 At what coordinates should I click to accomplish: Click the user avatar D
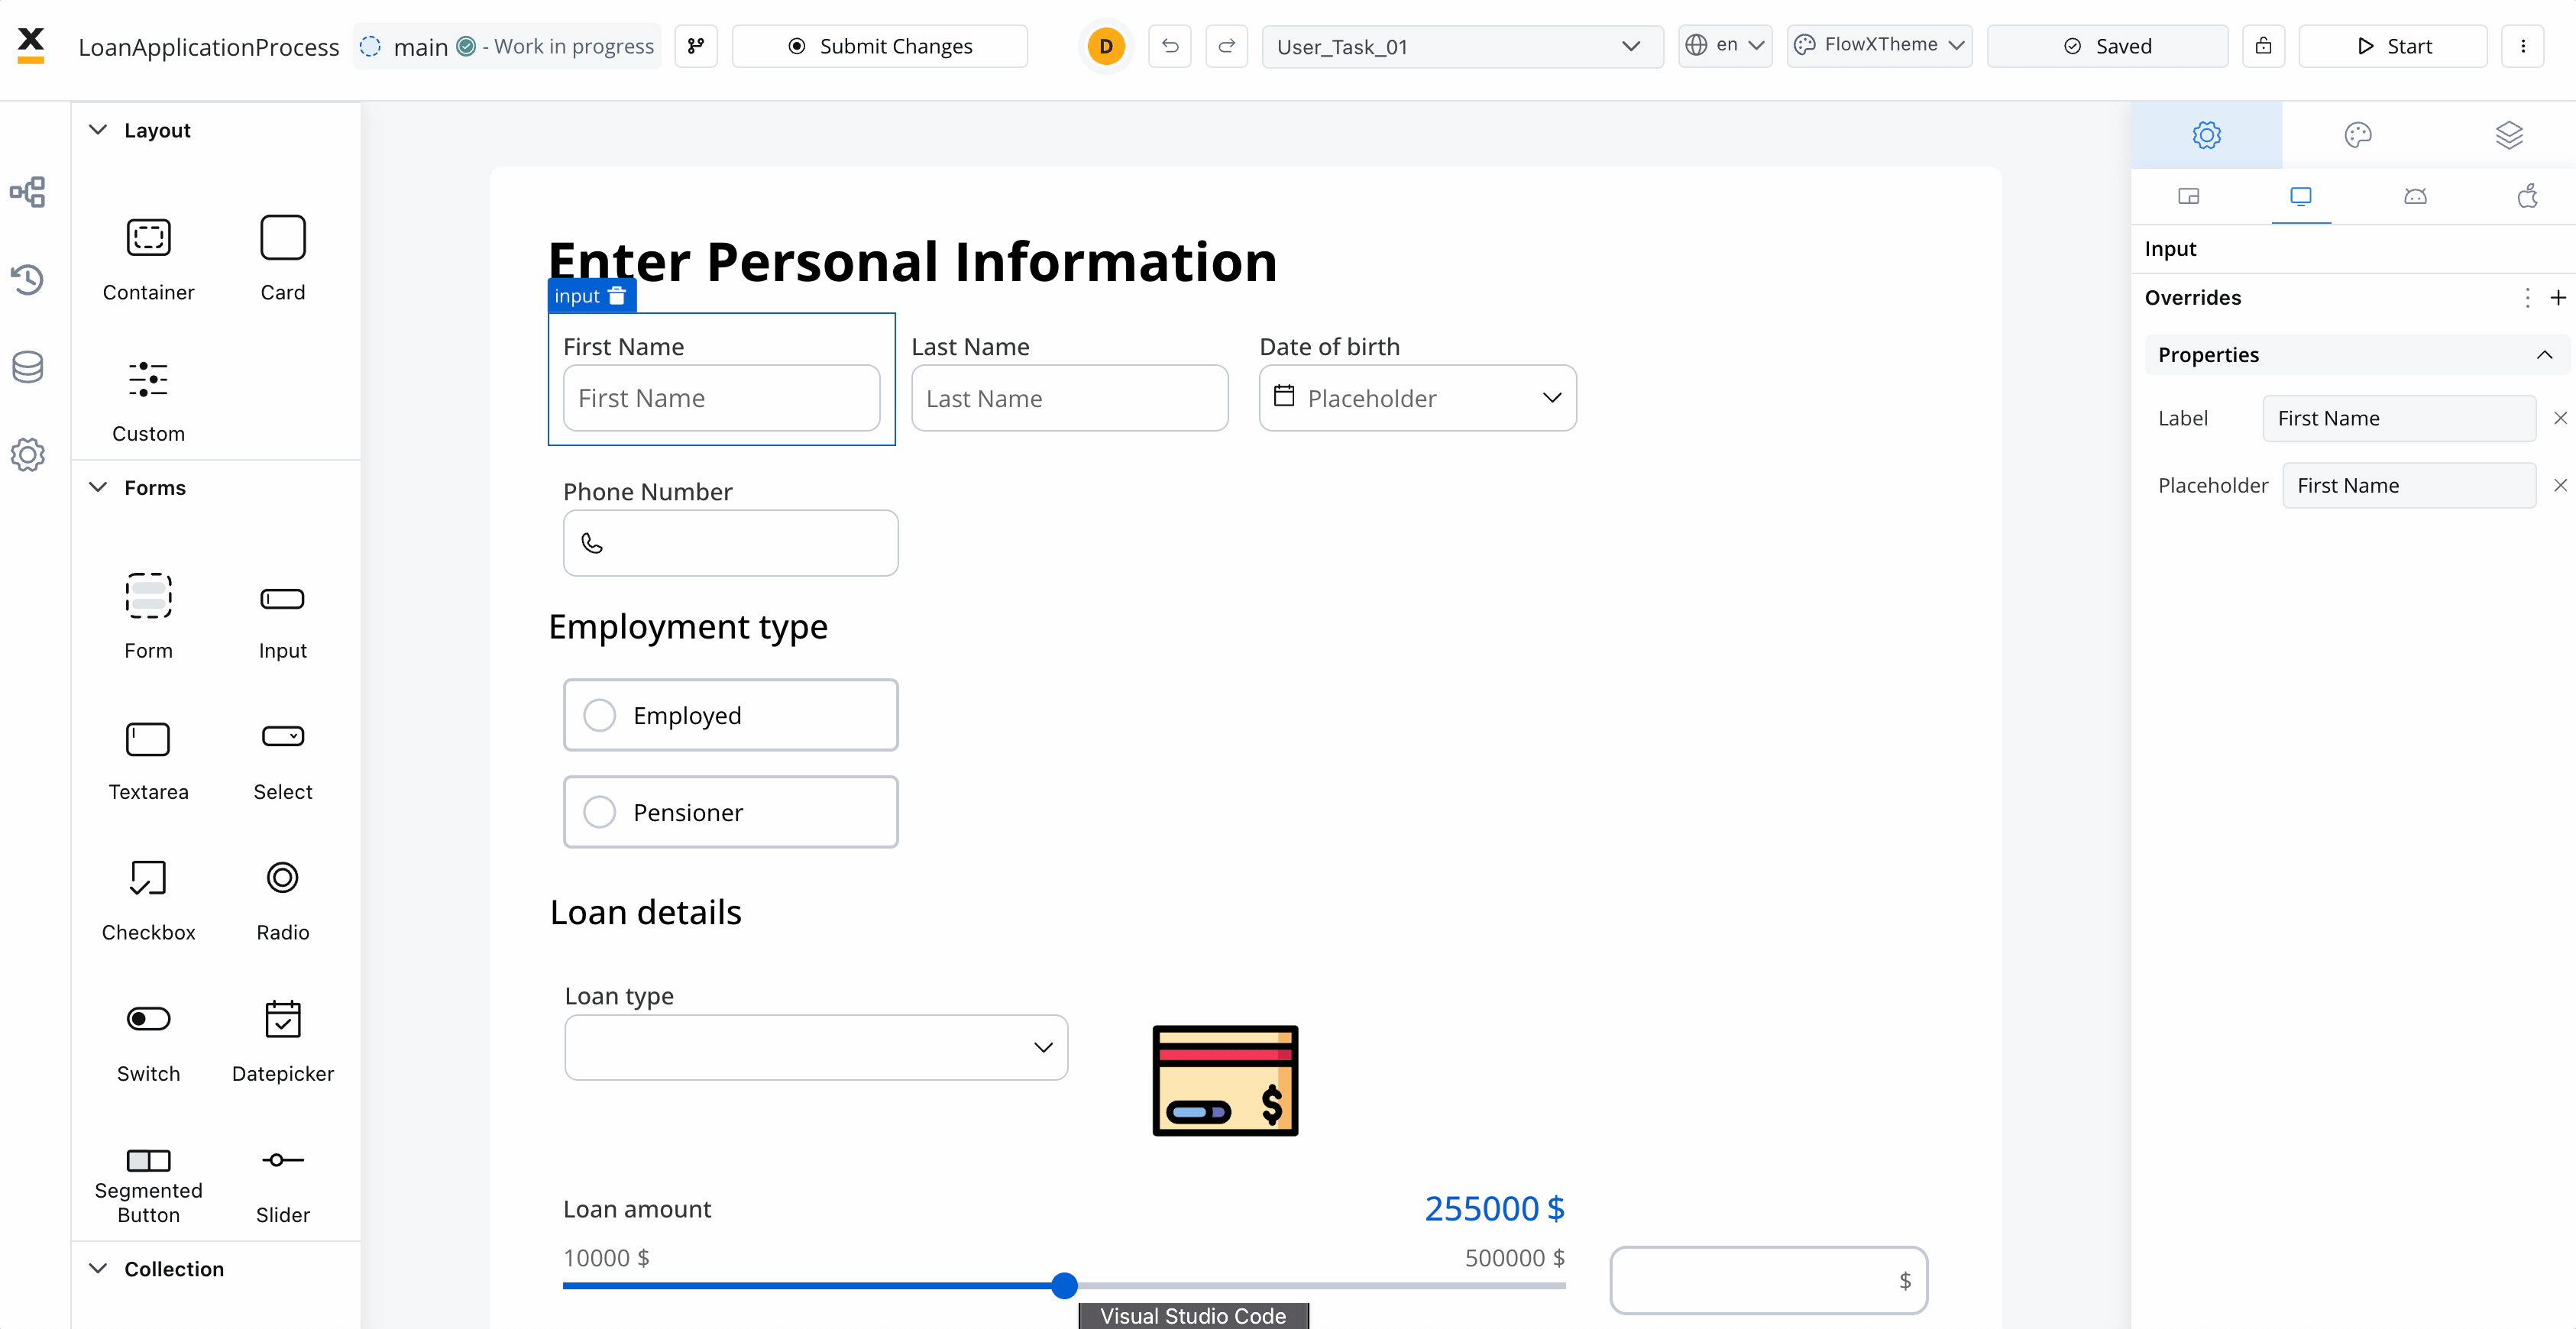[1106, 46]
